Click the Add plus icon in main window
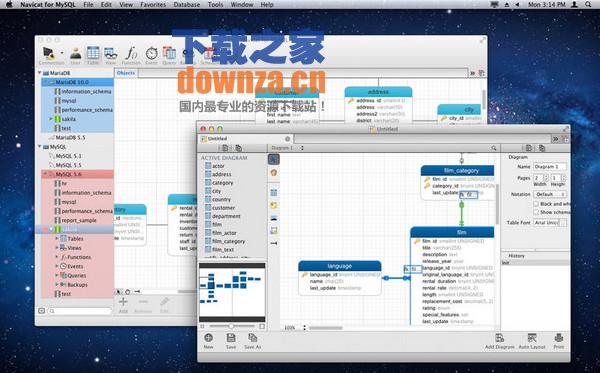The height and width of the screenshot is (373, 600). tap(123, 301)
